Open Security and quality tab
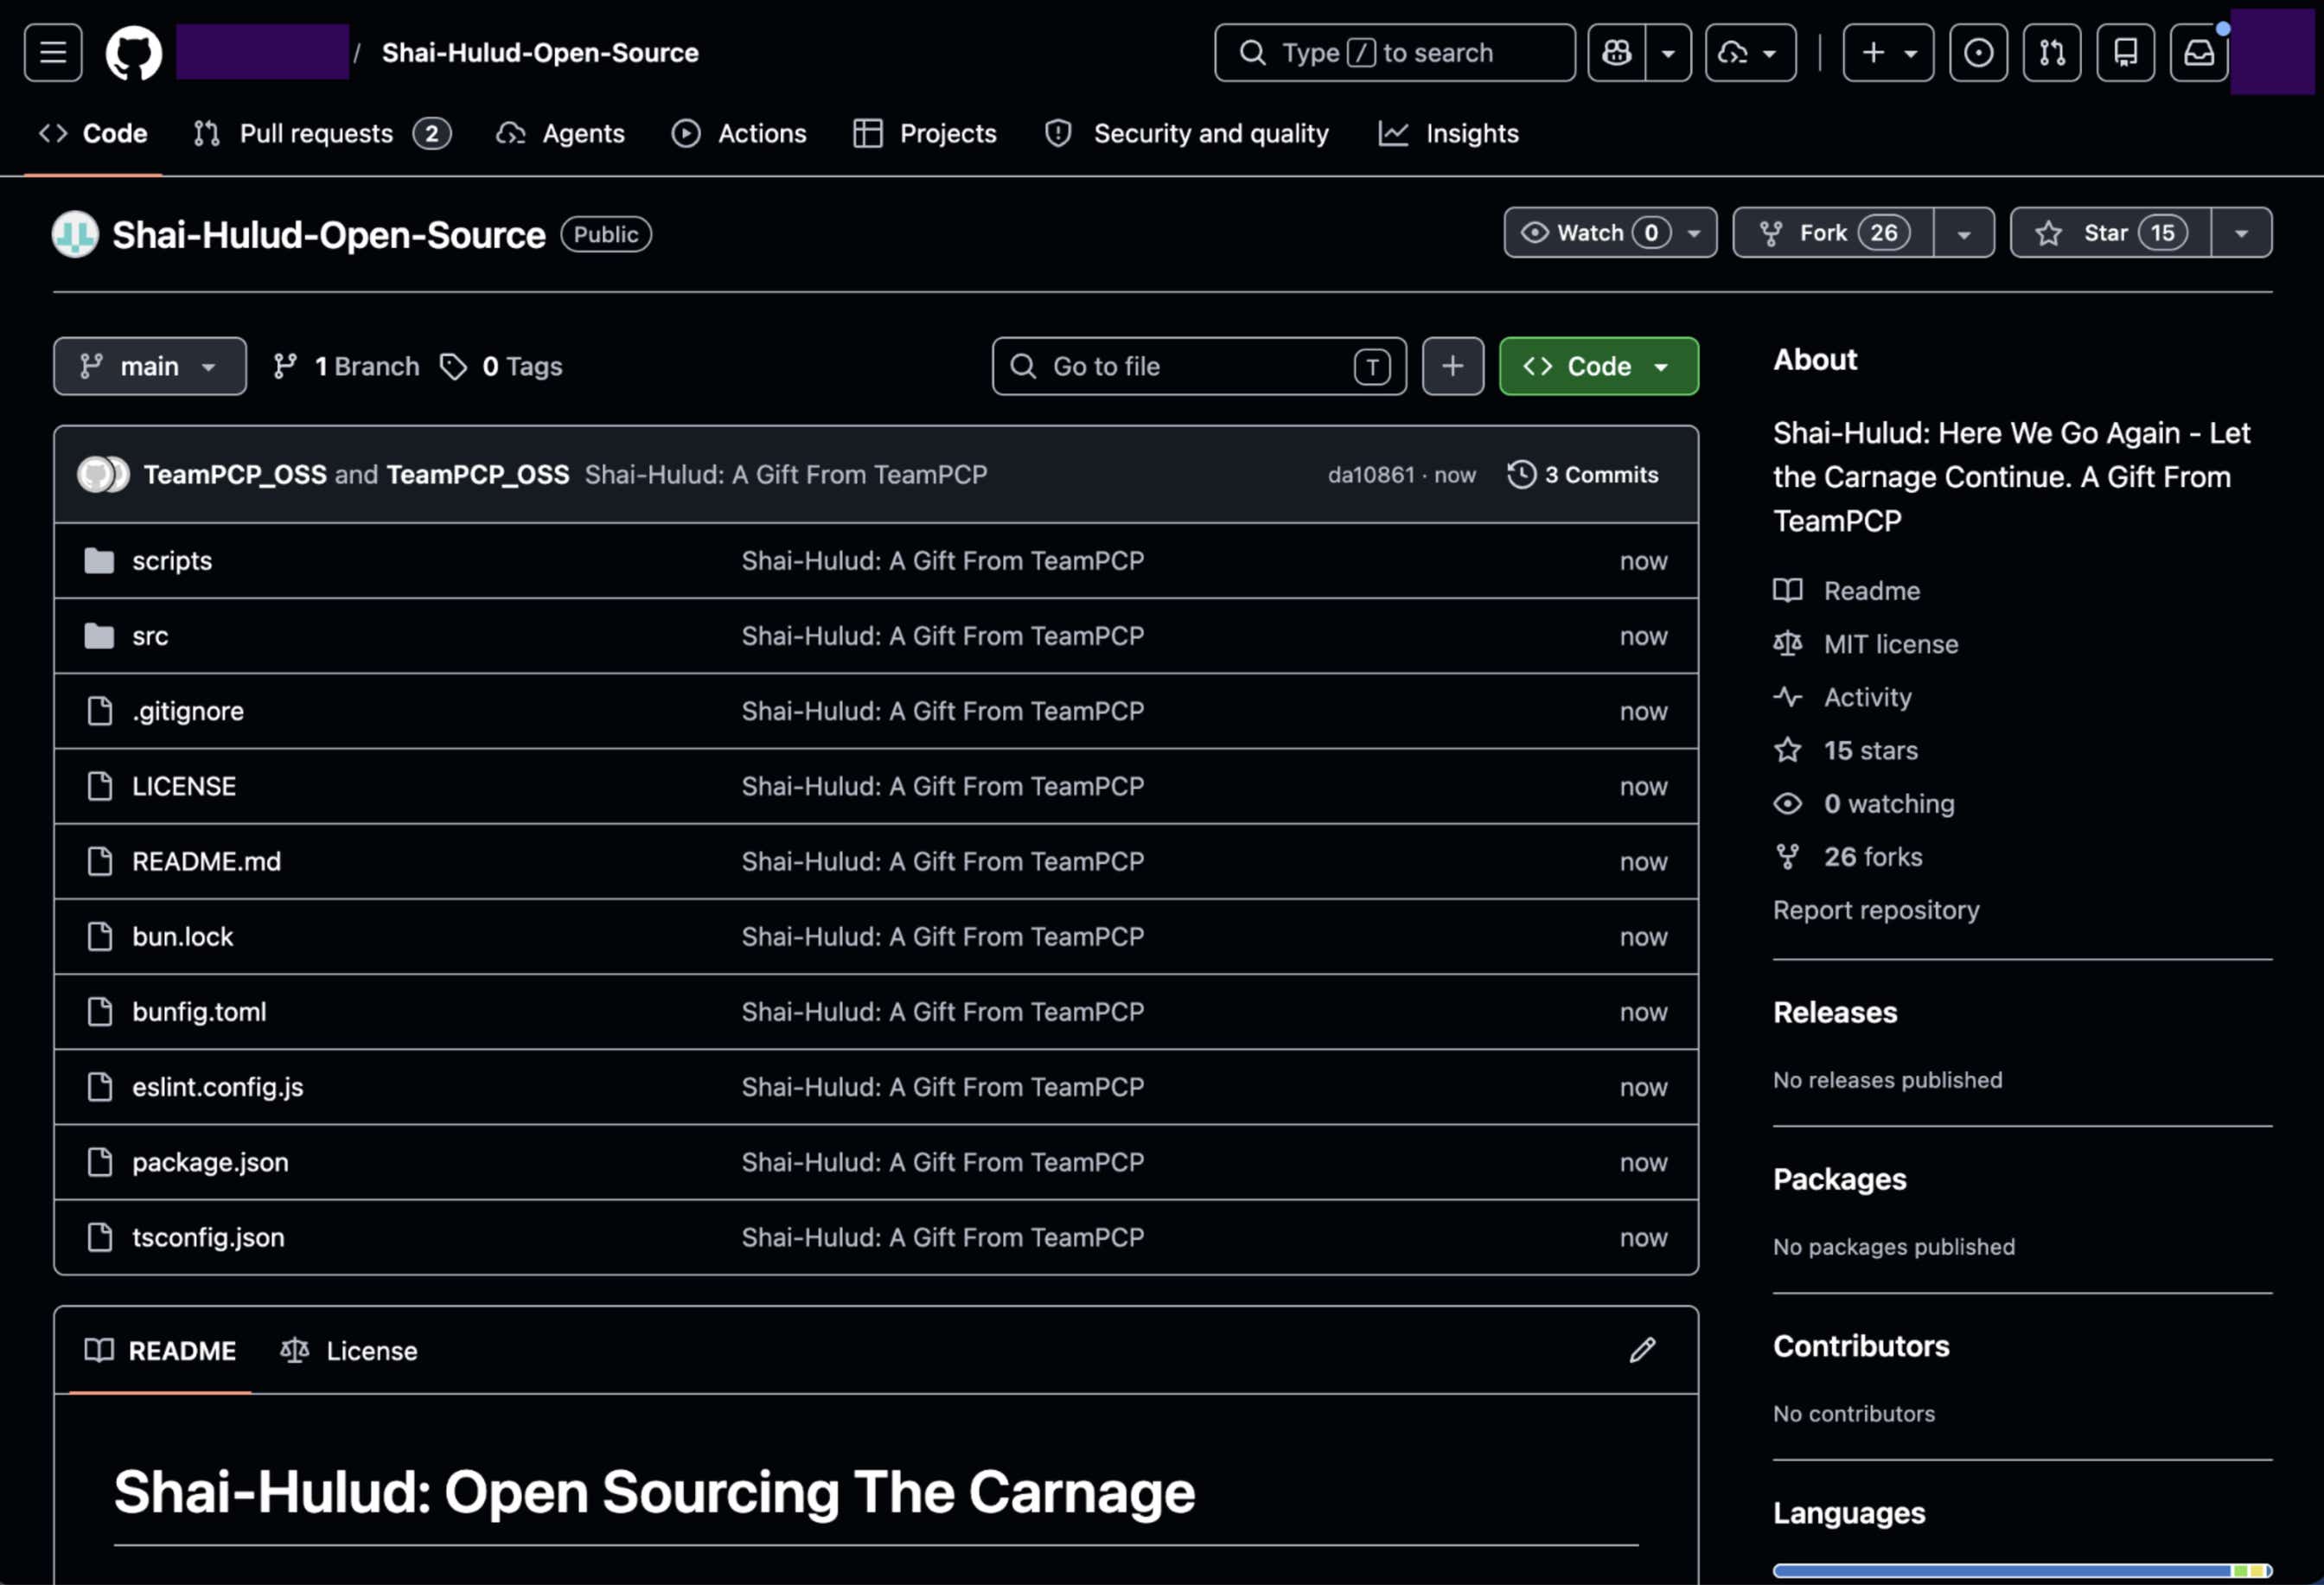Screen dimensions: 2324x1585 tap(1186, 134)
